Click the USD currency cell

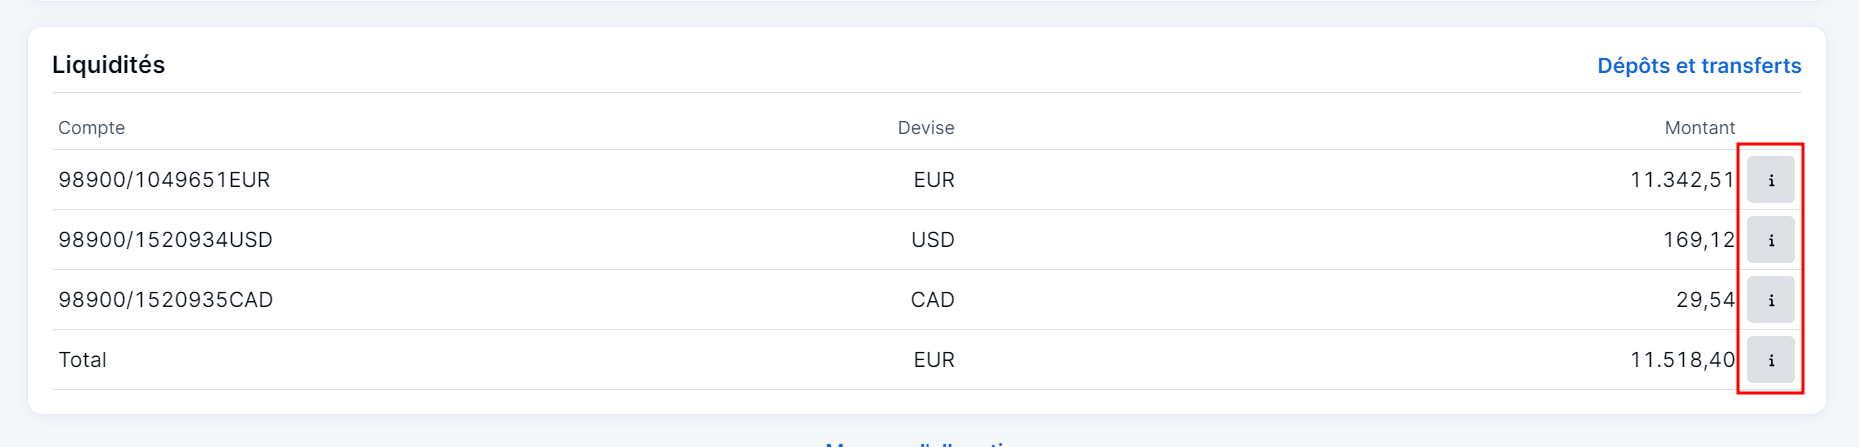pyautogui.click(x=933, y=240)
